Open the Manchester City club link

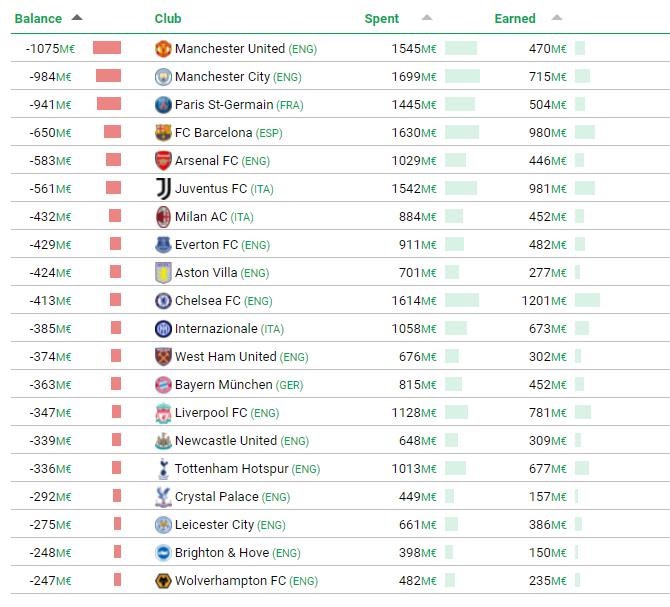223,77
